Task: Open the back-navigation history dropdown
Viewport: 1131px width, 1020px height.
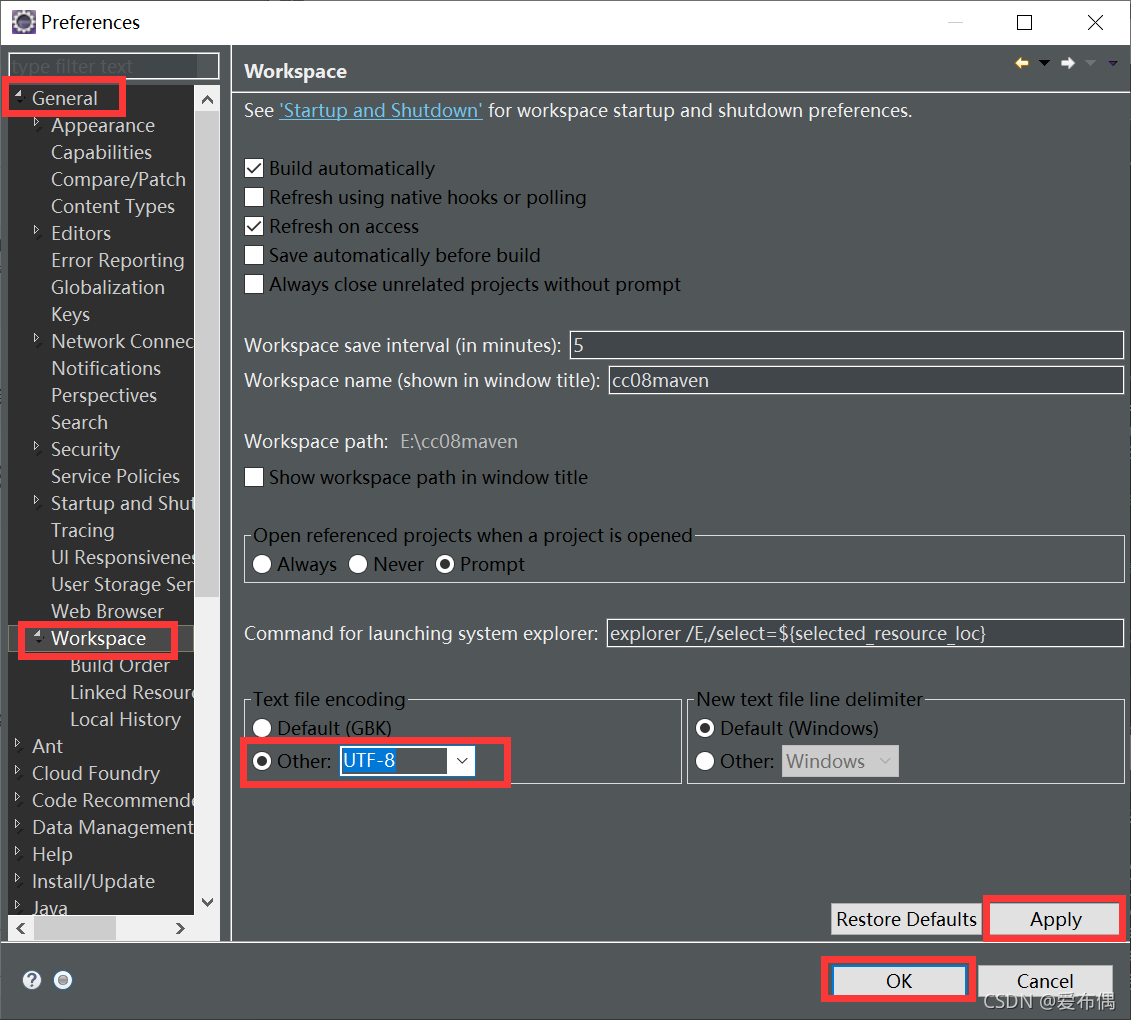Action: tap(1044, 63)
